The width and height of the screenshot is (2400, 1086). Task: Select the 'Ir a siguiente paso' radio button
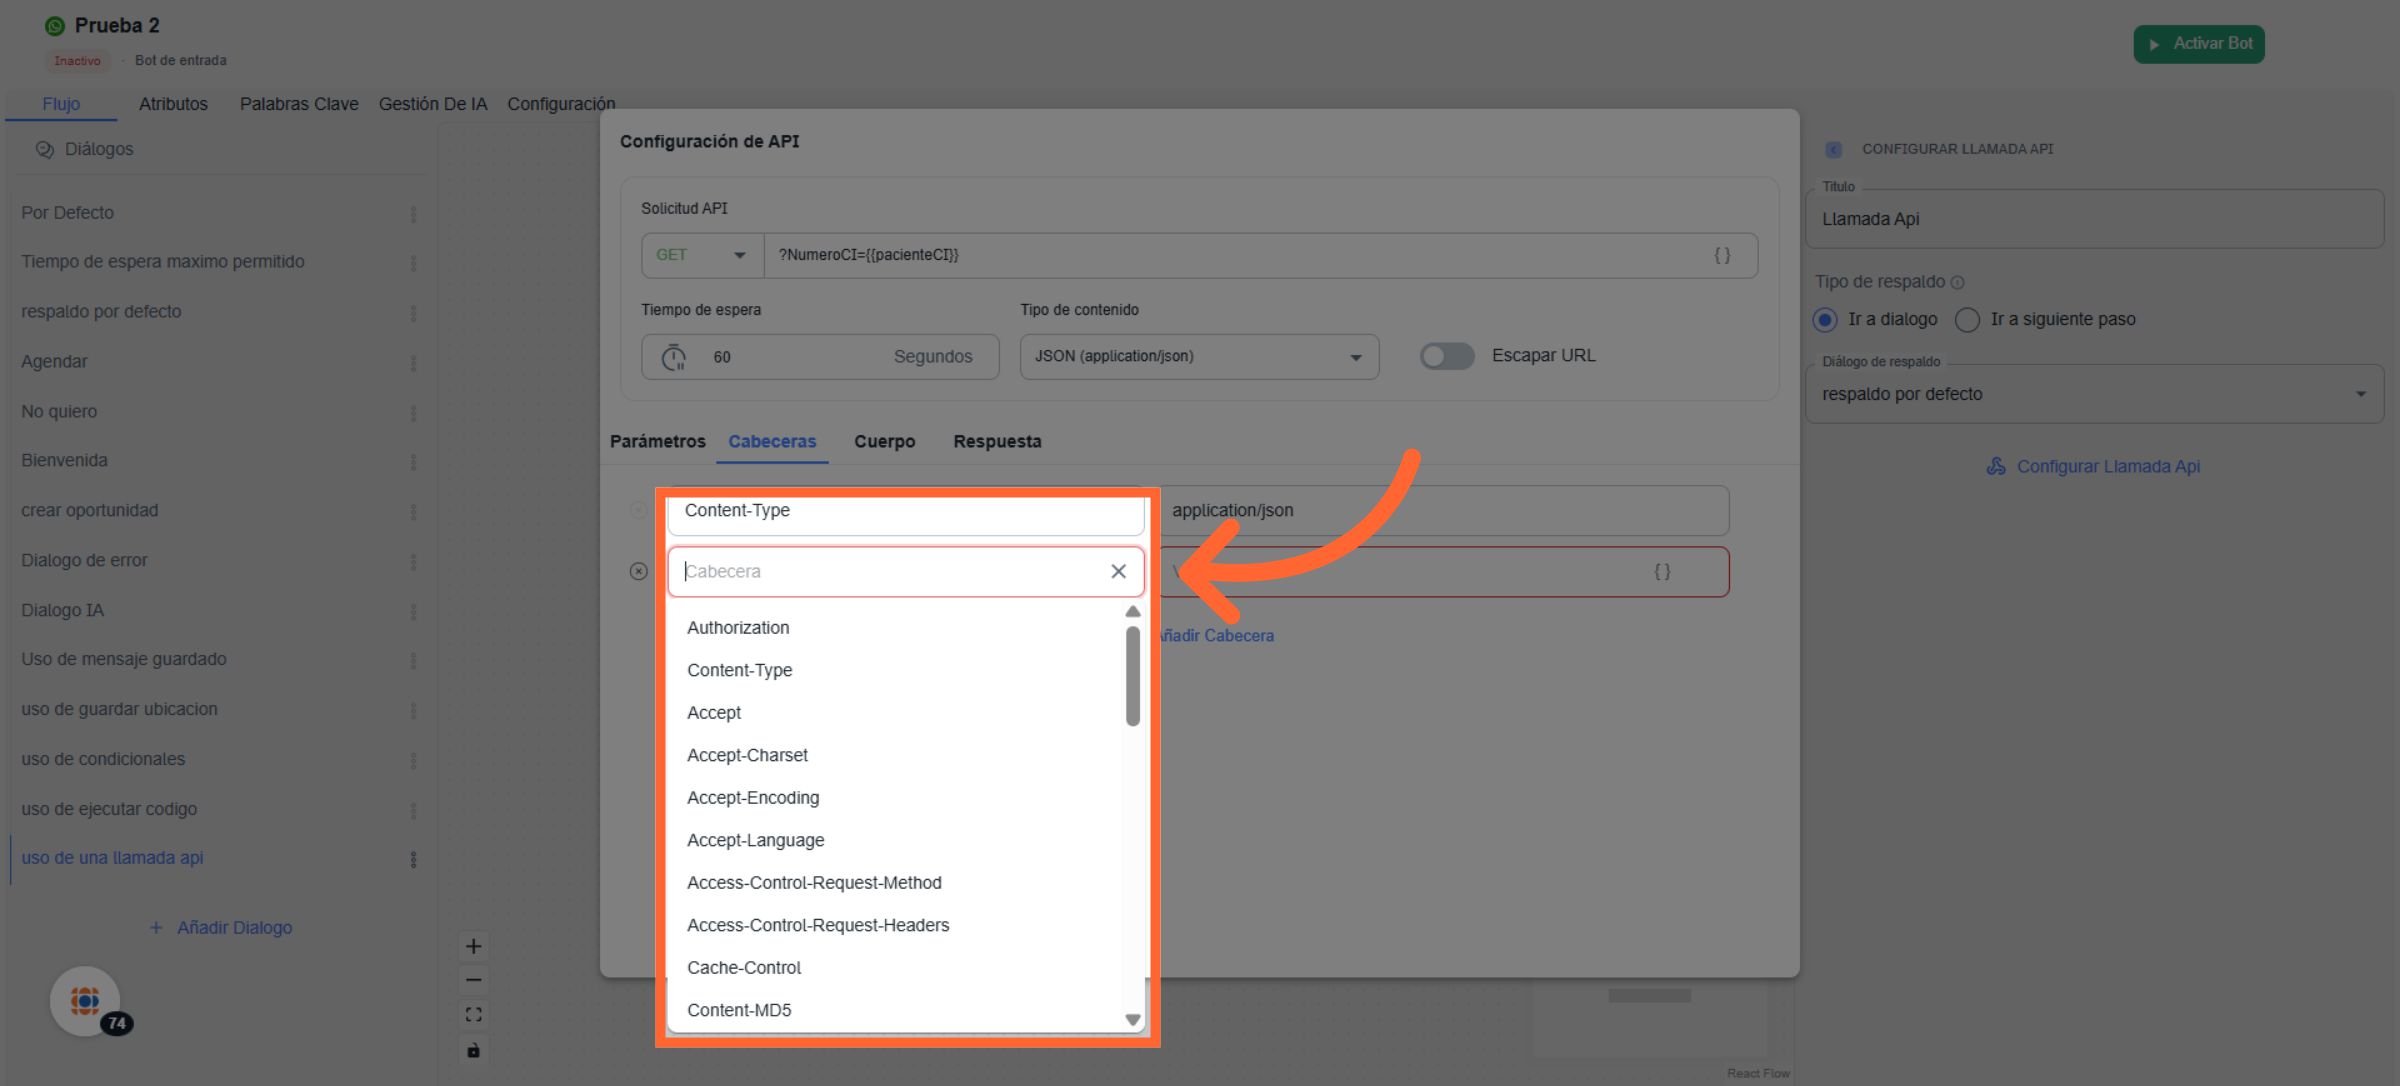[x=1967, y=319]
